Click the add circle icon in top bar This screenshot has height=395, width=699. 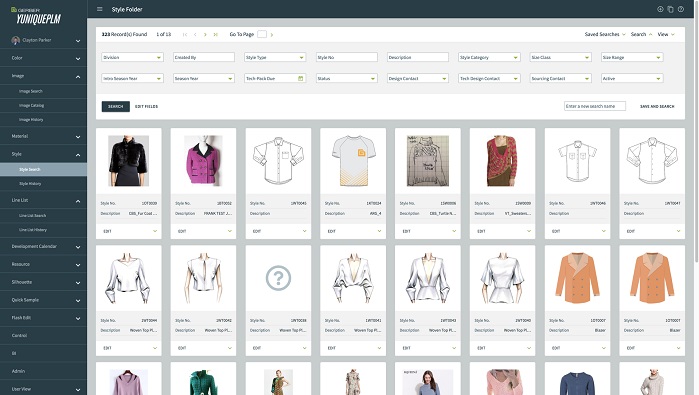(x=660, y=9)
